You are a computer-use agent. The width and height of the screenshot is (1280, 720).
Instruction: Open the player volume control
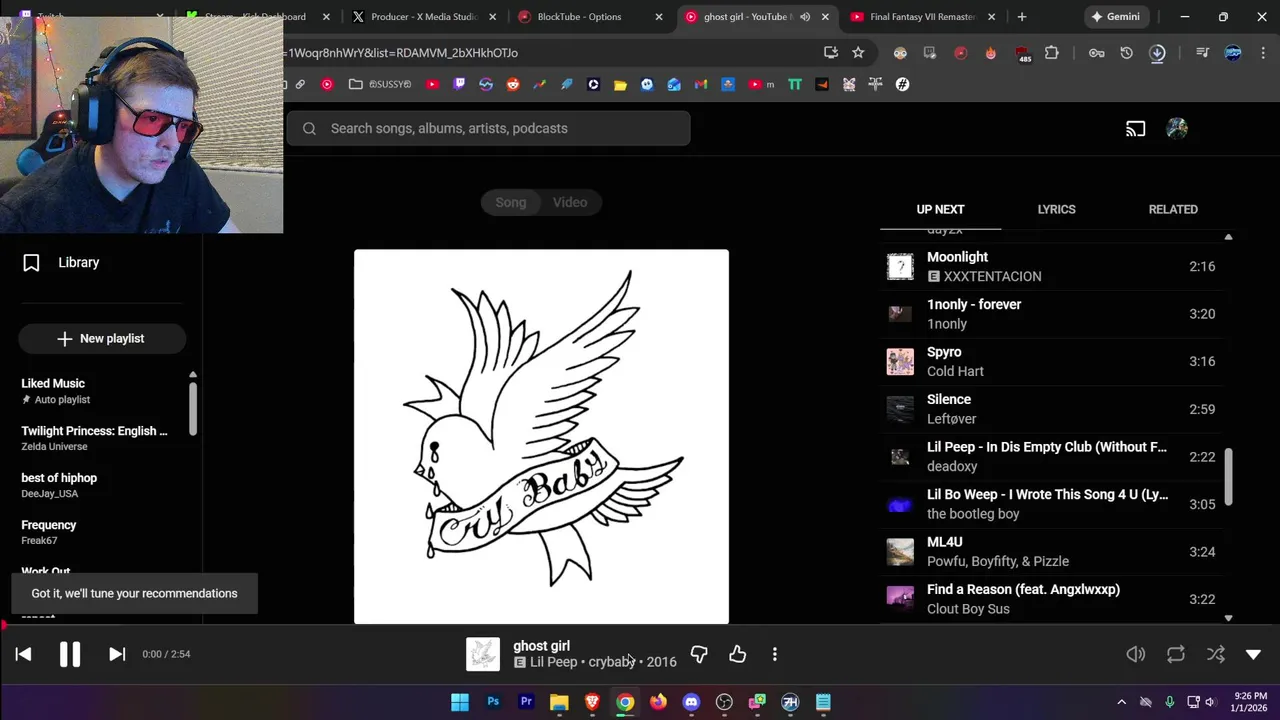(x=1136, y=654)
